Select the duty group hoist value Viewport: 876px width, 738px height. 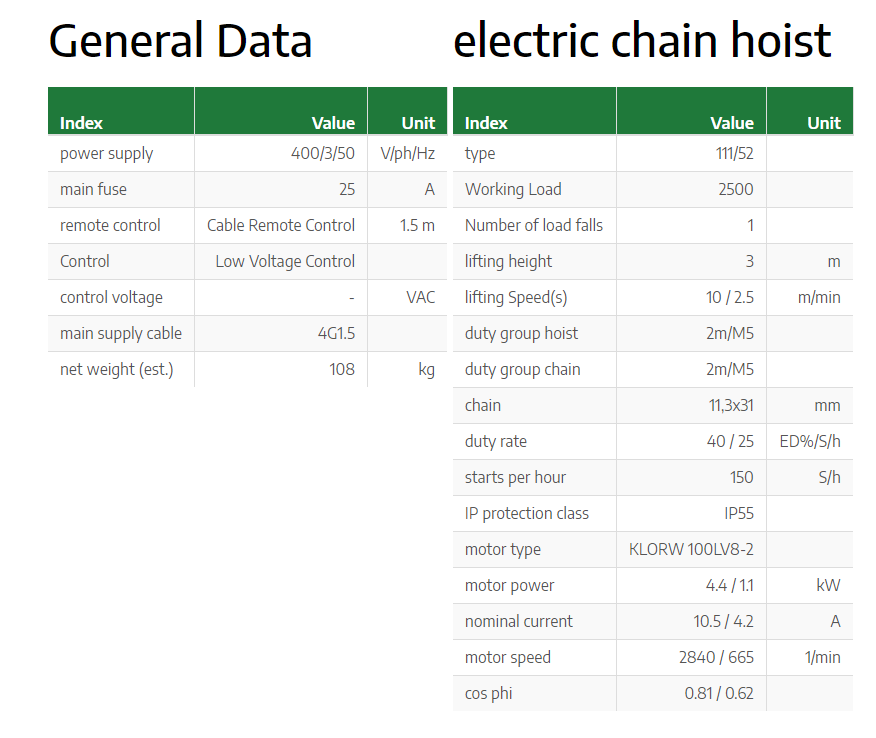(x=729, y=334)
